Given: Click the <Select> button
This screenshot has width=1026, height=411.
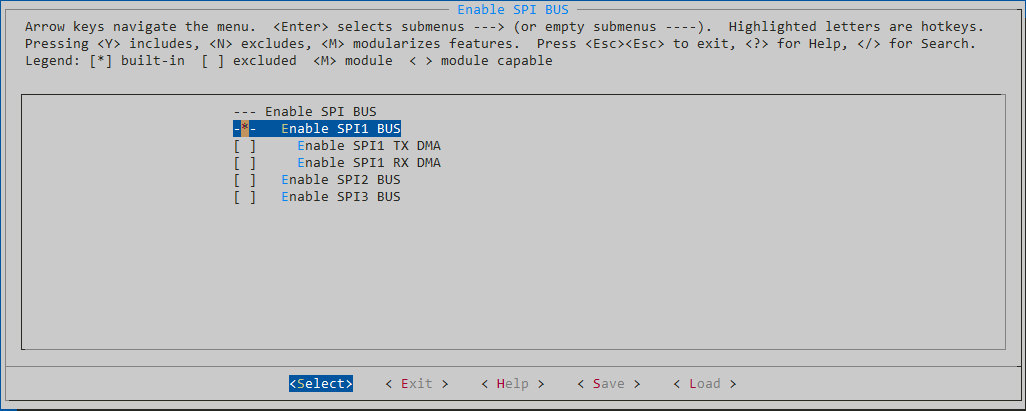Looking at the screenshot, I should (x=321, y=384).
